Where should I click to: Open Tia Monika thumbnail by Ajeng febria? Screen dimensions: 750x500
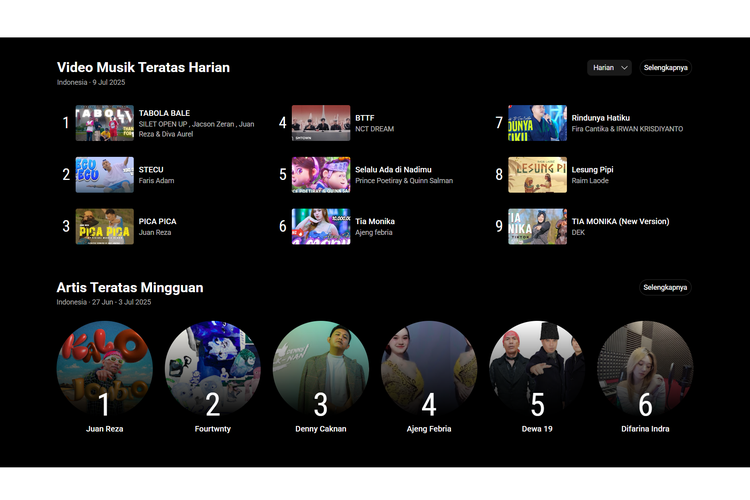[321, 227]
